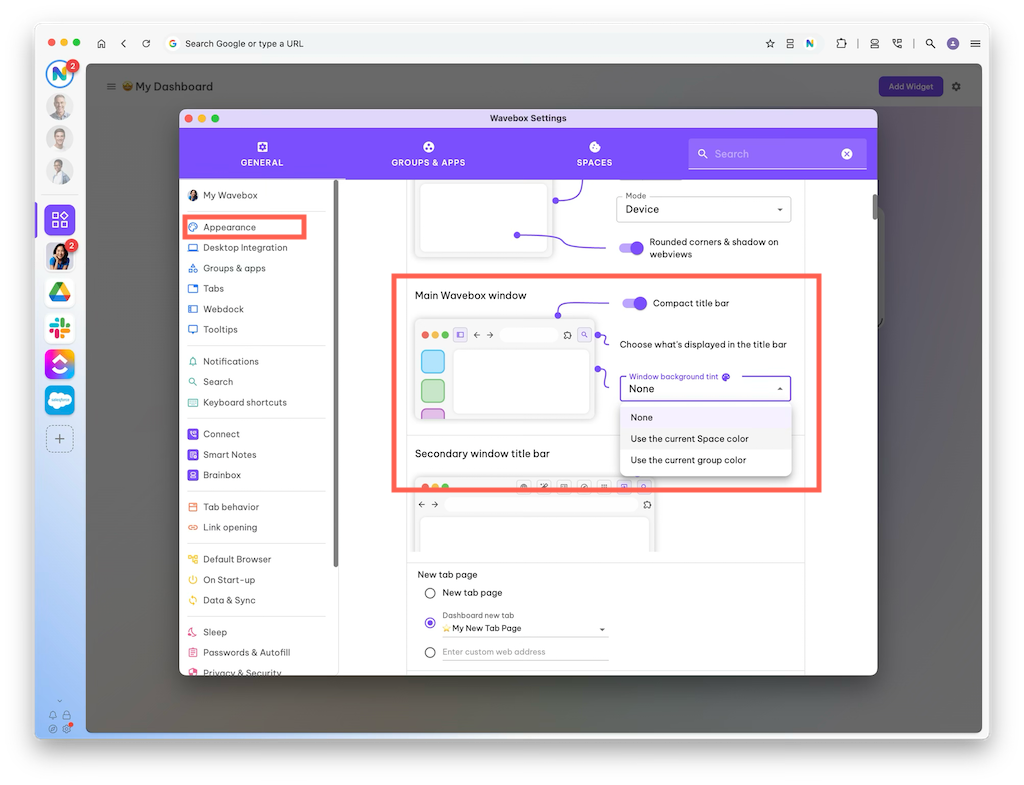Screen dimensions: 1024x785
Task: Click the small chevron above the bell icon
Action: coord(59,701)
